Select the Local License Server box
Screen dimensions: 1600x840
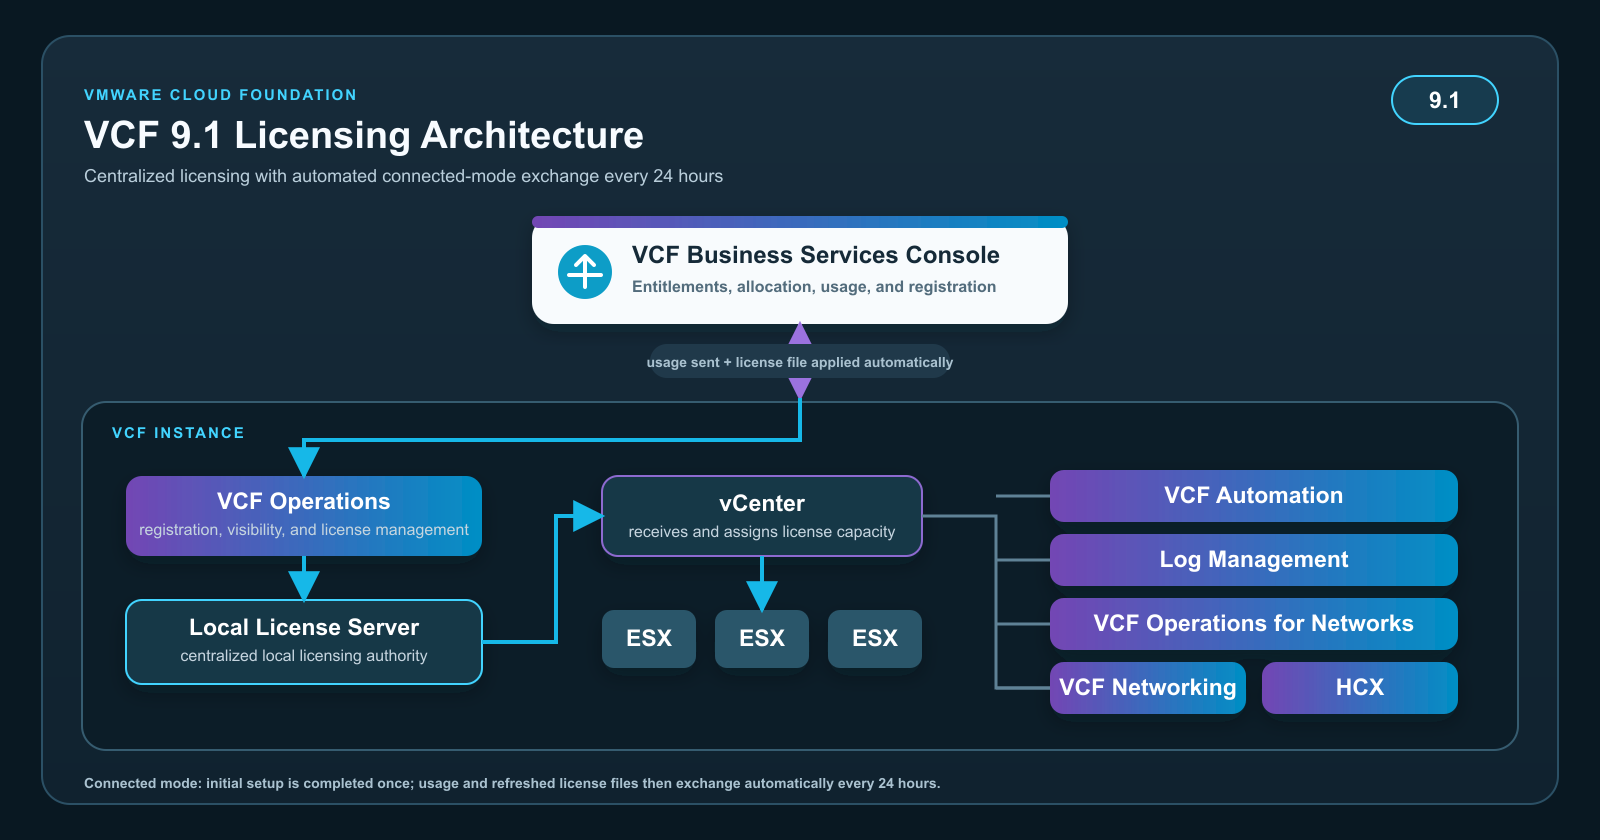(x=304, y=642)
